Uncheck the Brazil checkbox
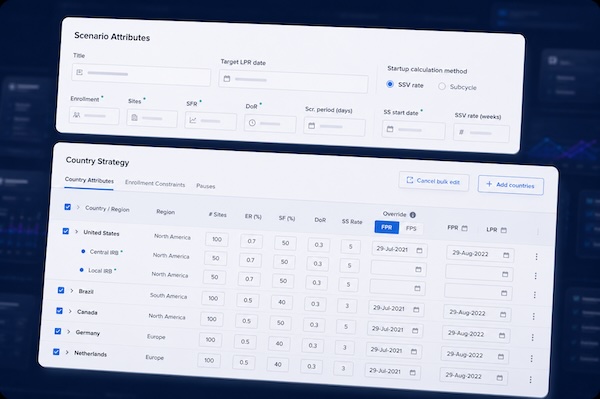Screen dimensions: 600x399 click(x=61, y=290)
